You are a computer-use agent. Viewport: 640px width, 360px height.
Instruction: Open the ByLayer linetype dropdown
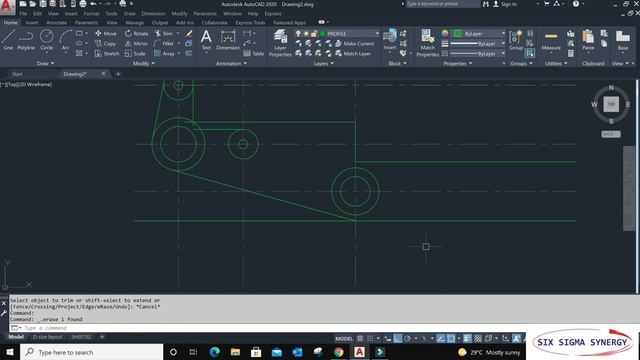click(x=503, y=53)
